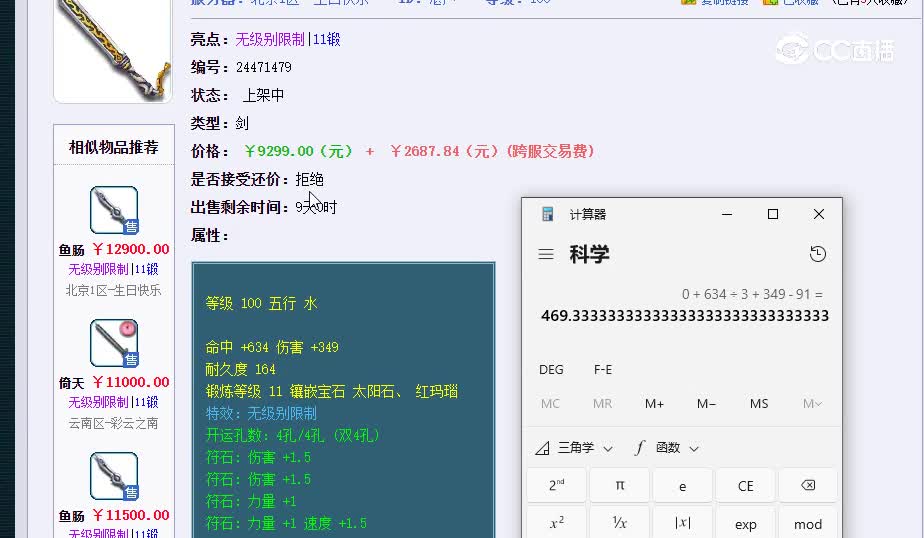
Task: Click the expression 0 + 634 ÷ 3 + 349 - 91
Action: click(753, 294)
